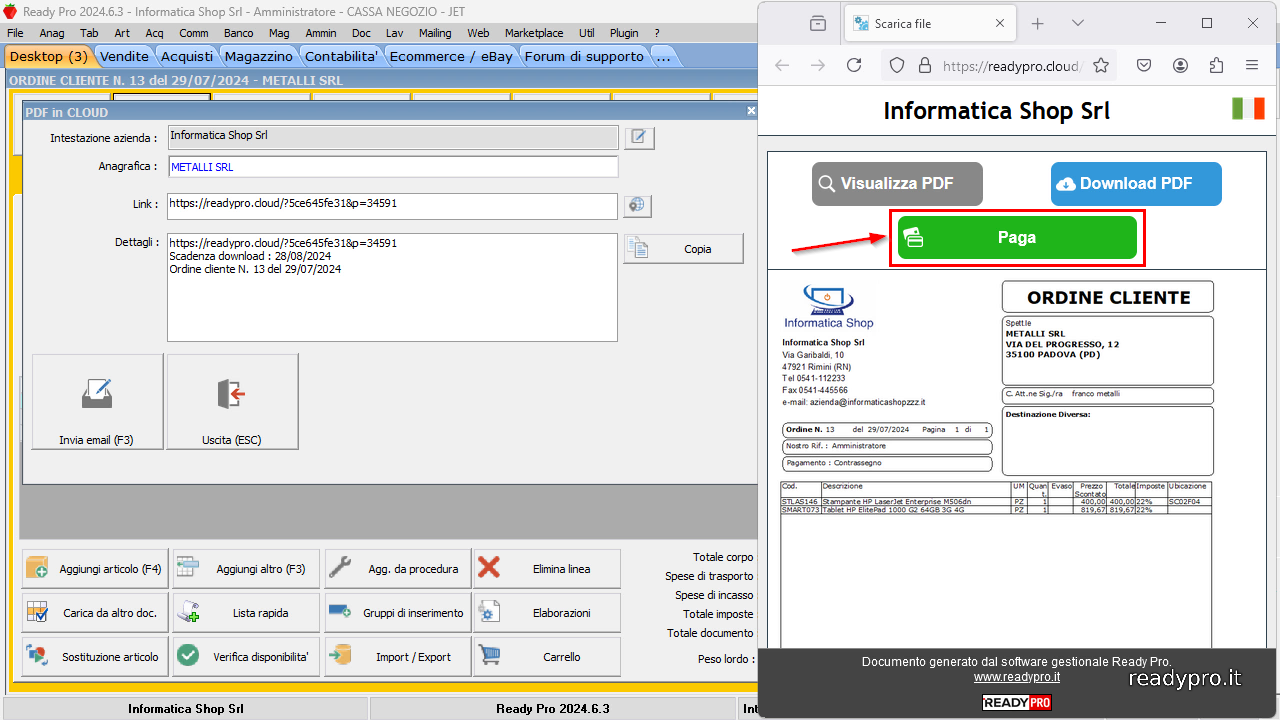Open the Anag menu
1280x720 pixels.
pyautogui.click(x=52, y=33)
